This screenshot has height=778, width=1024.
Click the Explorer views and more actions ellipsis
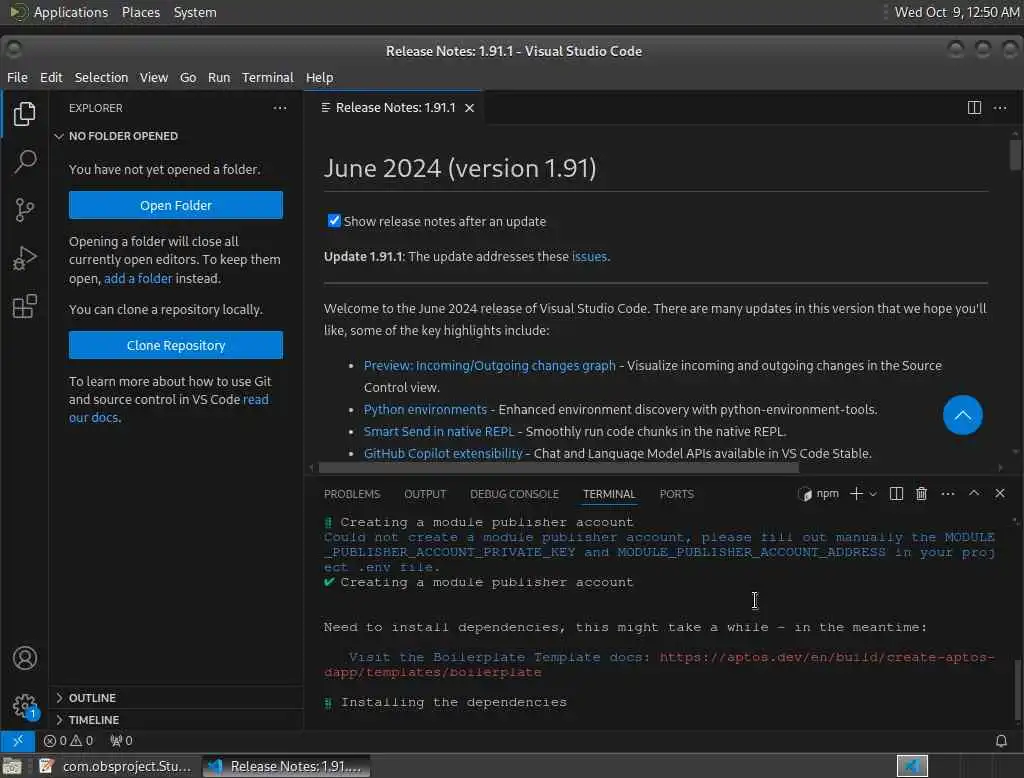coord(280,108)
